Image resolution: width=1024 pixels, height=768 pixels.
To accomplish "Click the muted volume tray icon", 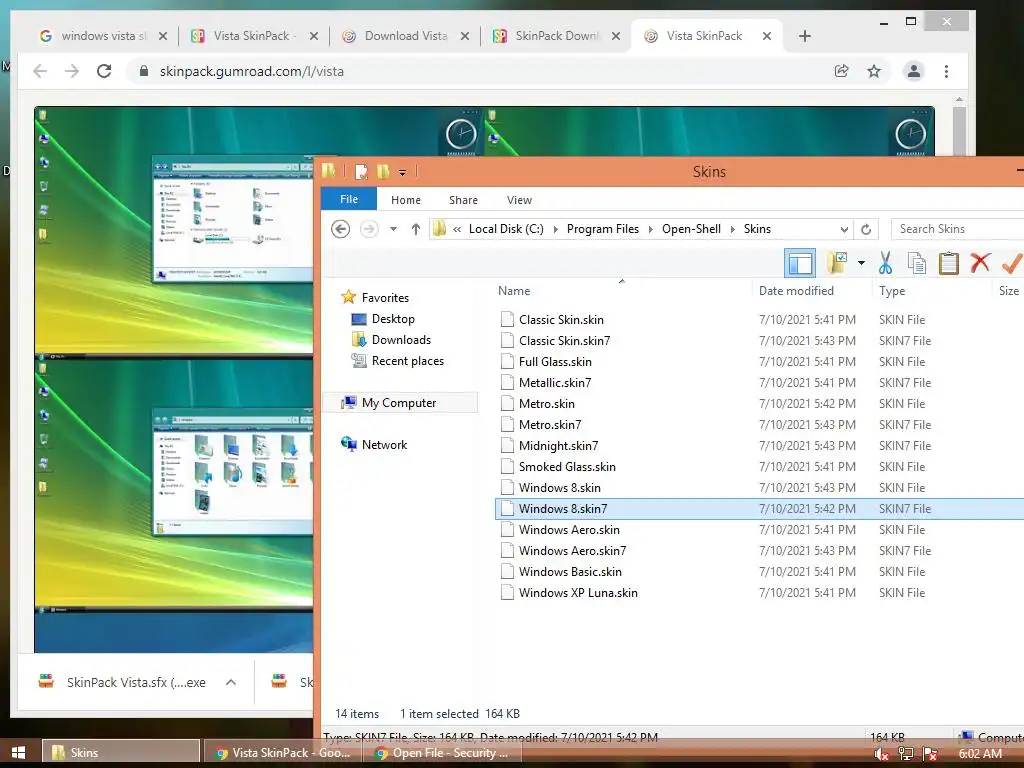I will 882,754.
